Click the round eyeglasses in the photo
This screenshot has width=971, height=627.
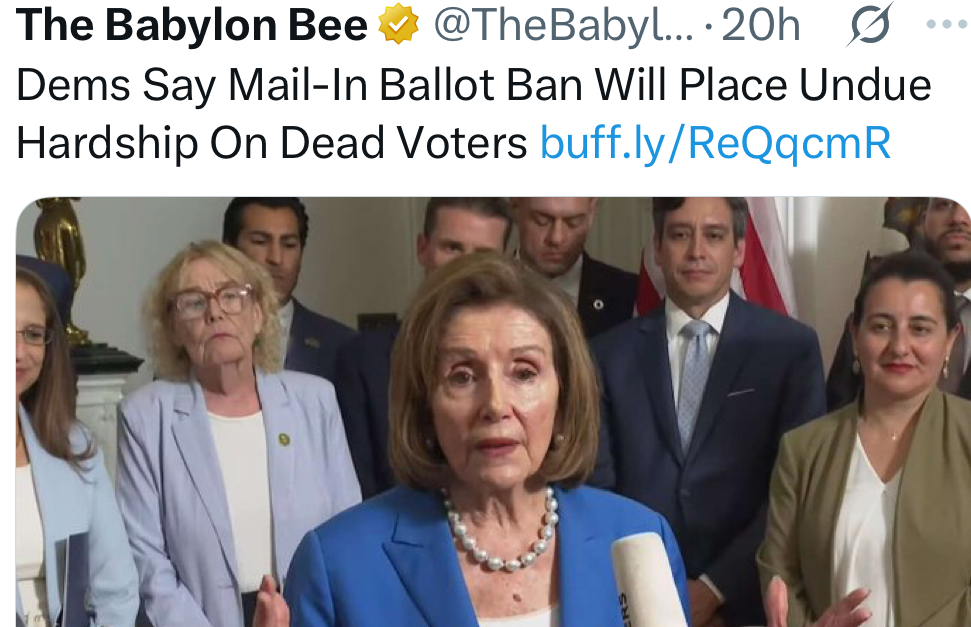[212, 302]
